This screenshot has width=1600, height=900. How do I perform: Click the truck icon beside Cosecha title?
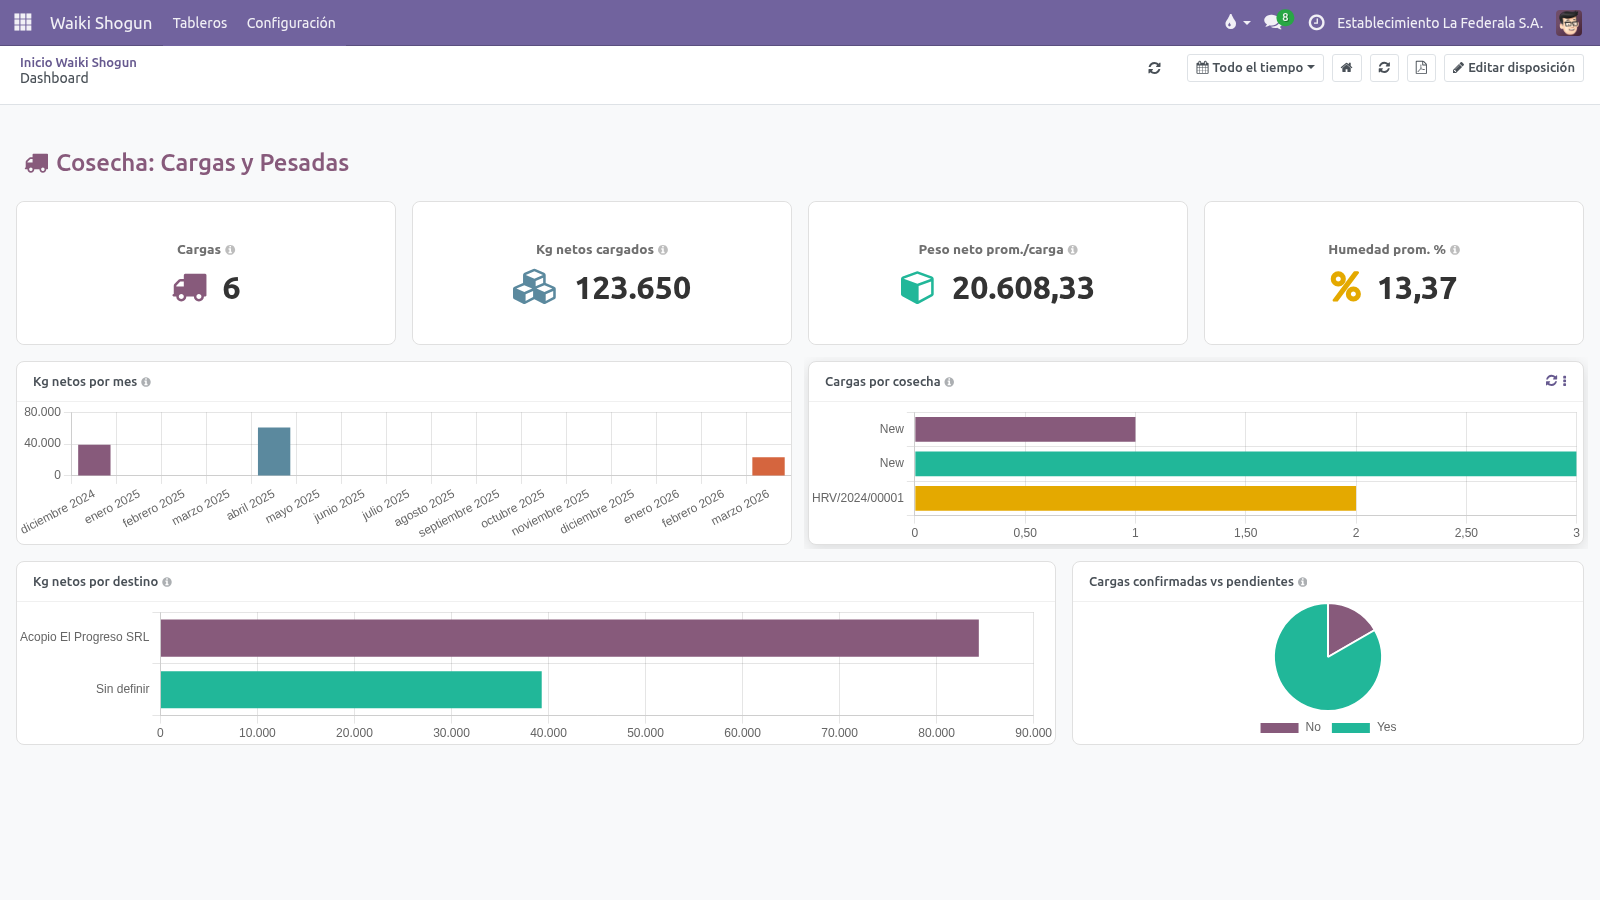click(x=37, y=163)
